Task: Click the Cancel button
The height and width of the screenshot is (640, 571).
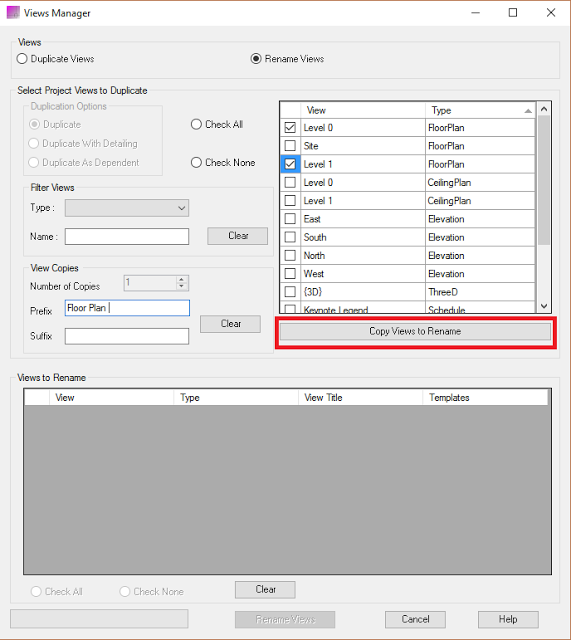Action: [415, 619]
